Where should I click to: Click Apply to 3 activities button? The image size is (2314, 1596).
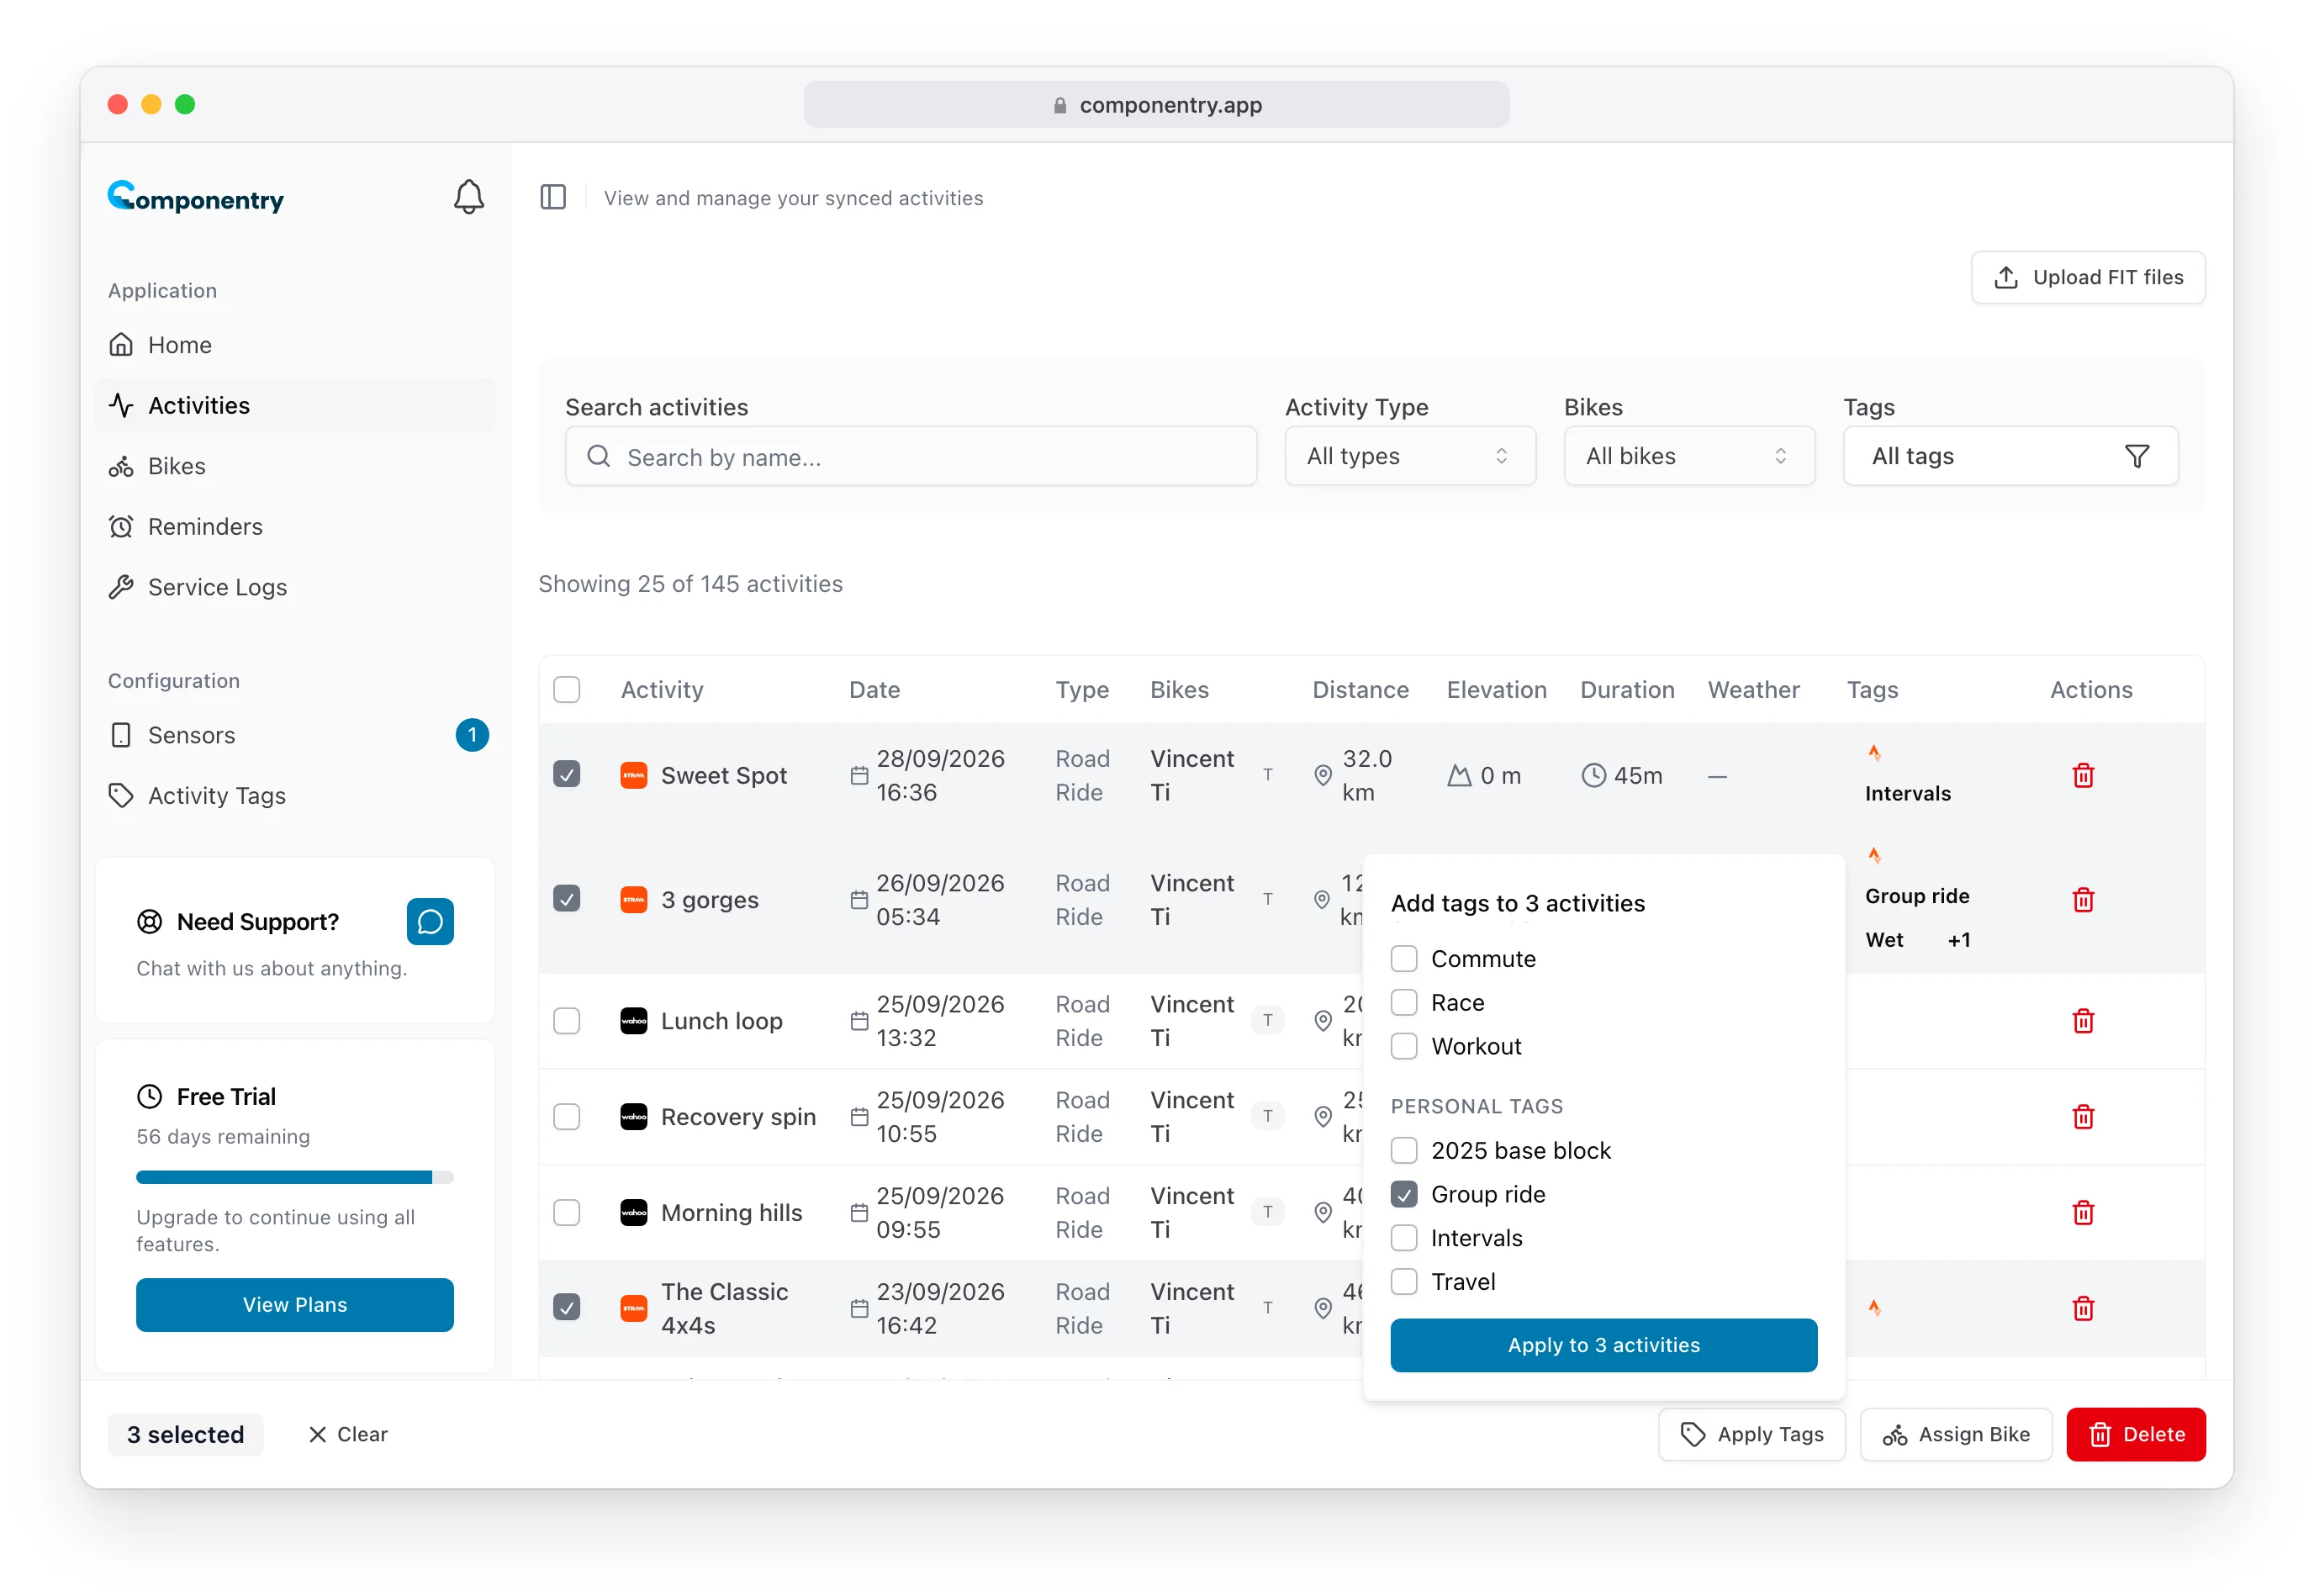1603,1344
